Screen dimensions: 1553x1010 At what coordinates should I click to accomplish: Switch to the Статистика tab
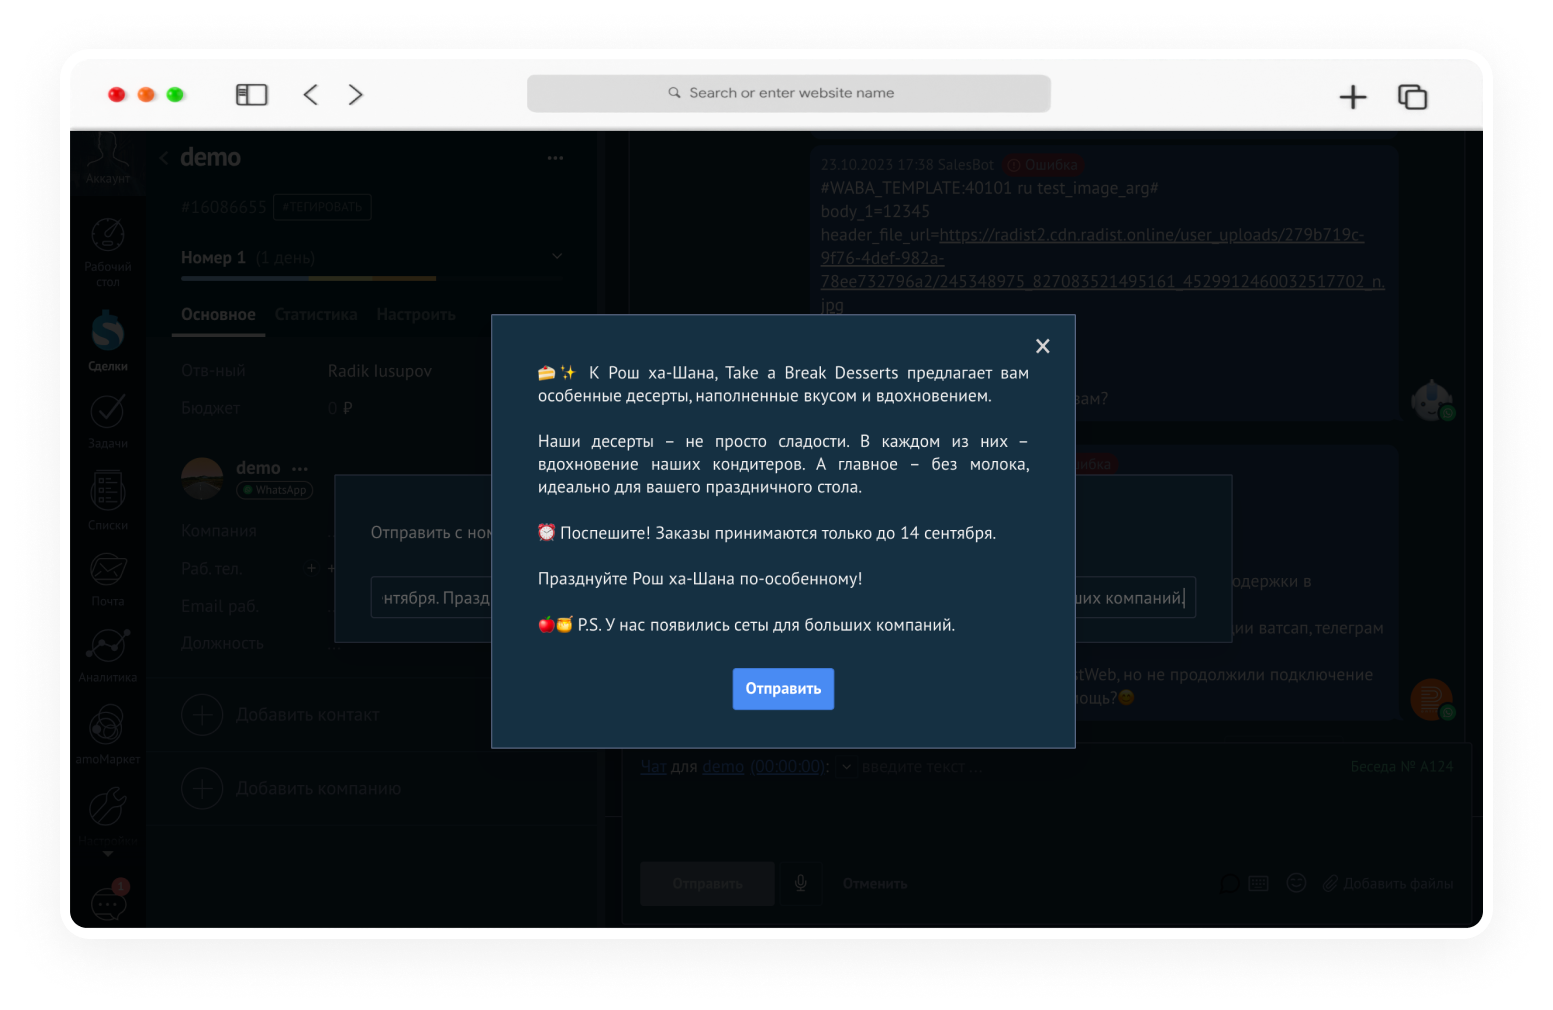click(x=316, y=314)
